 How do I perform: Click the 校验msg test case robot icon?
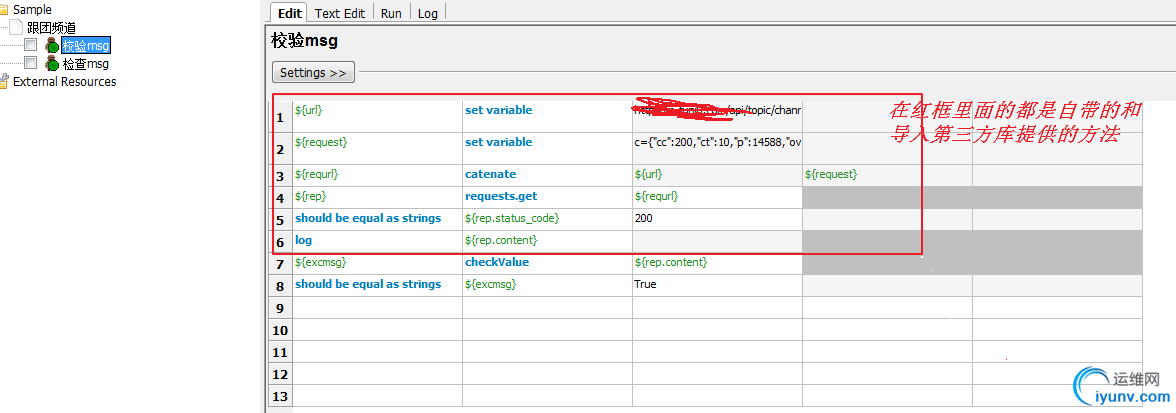52,46
